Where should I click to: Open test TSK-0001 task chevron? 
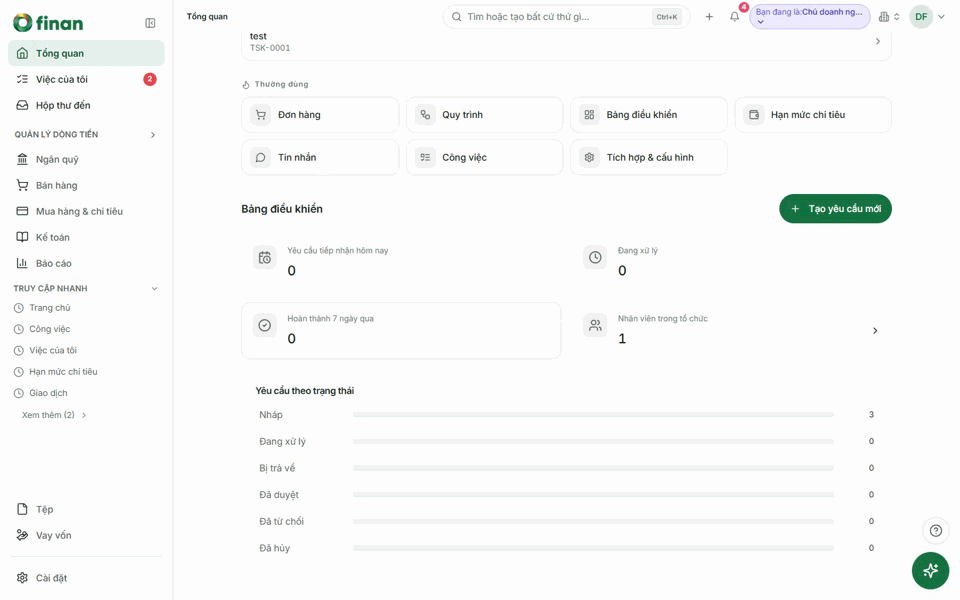coord(877,42)
